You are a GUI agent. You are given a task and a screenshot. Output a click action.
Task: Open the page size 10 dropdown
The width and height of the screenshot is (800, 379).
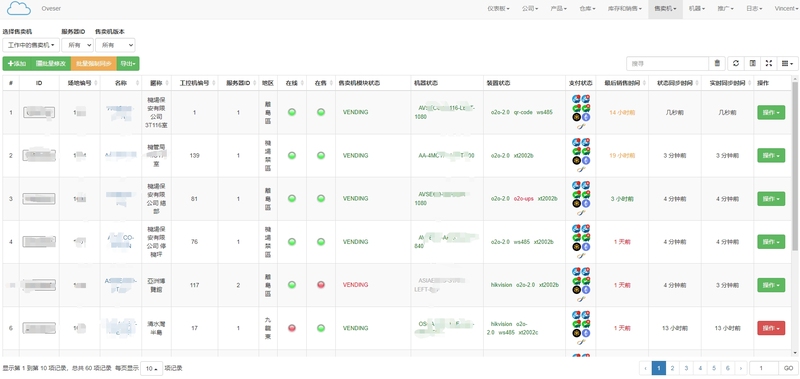click(151, 368)
